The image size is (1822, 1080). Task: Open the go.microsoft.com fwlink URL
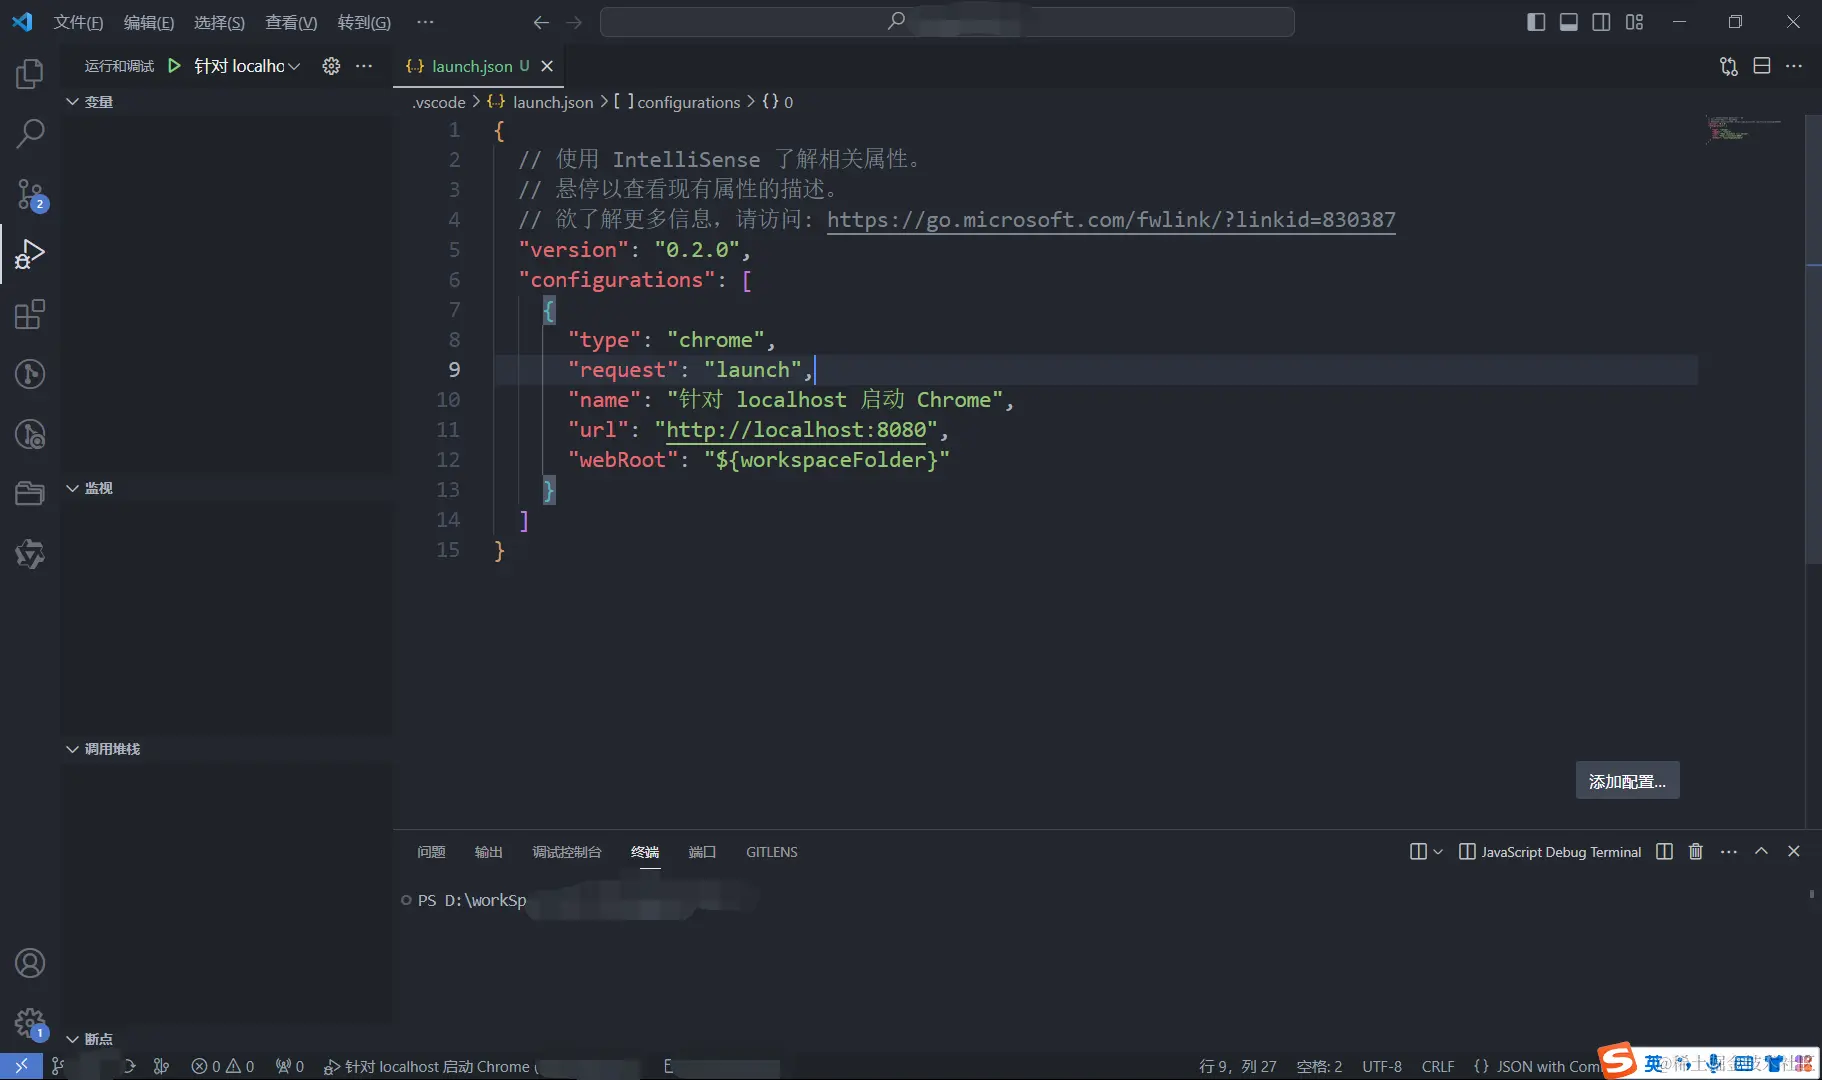(1111, 220)
